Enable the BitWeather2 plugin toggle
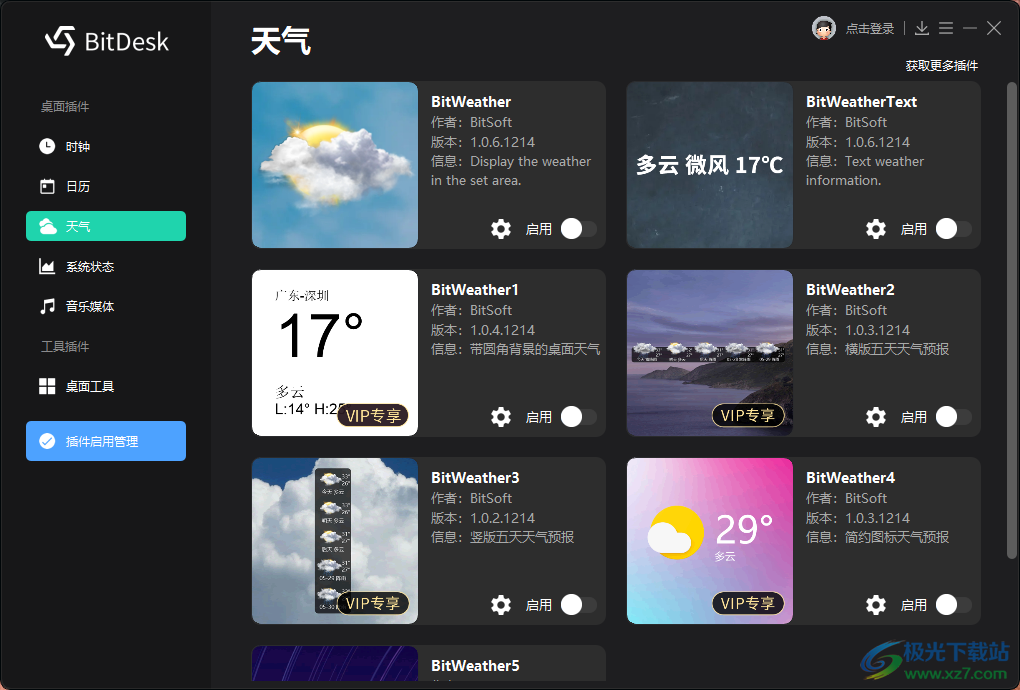The image size is (1020, 690). [x=953, y=417]
